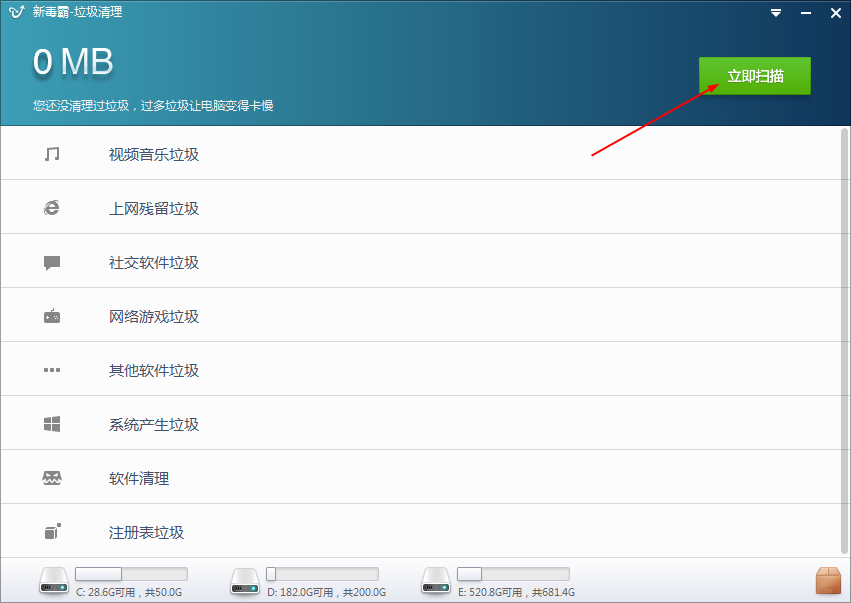Select the 视频音乐垃圾 category label
851x603 pixels.
pos(154,155)
